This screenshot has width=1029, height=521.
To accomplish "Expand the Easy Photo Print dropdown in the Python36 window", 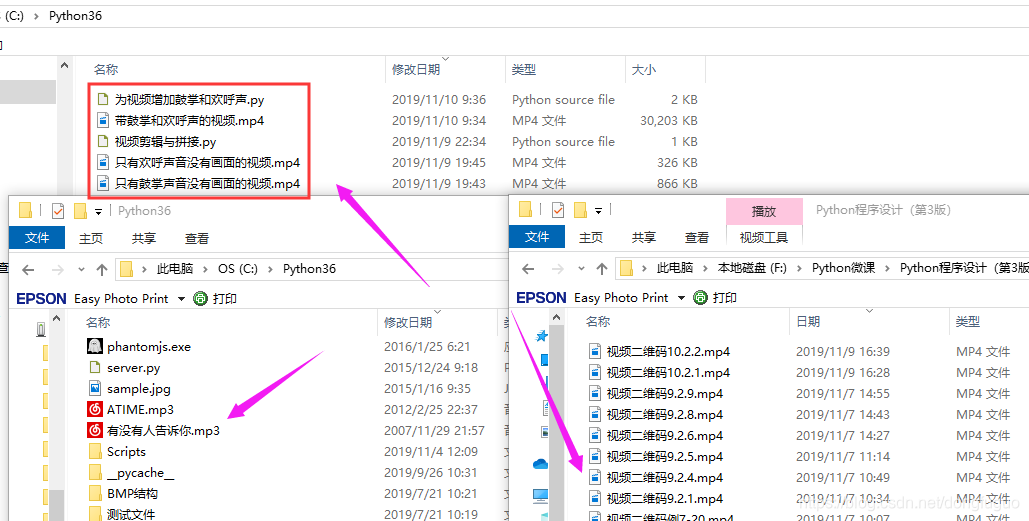I will (182, 299).
